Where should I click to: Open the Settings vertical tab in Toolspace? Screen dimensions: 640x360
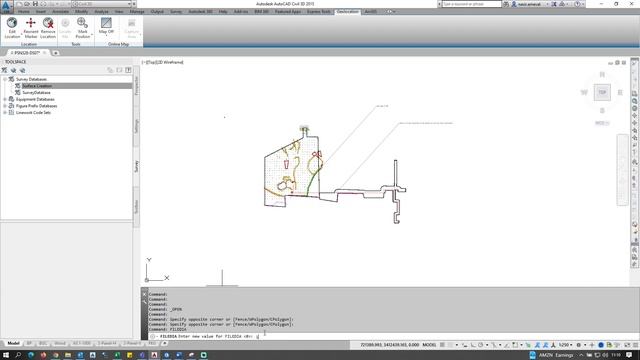click(x=136, y=126)
